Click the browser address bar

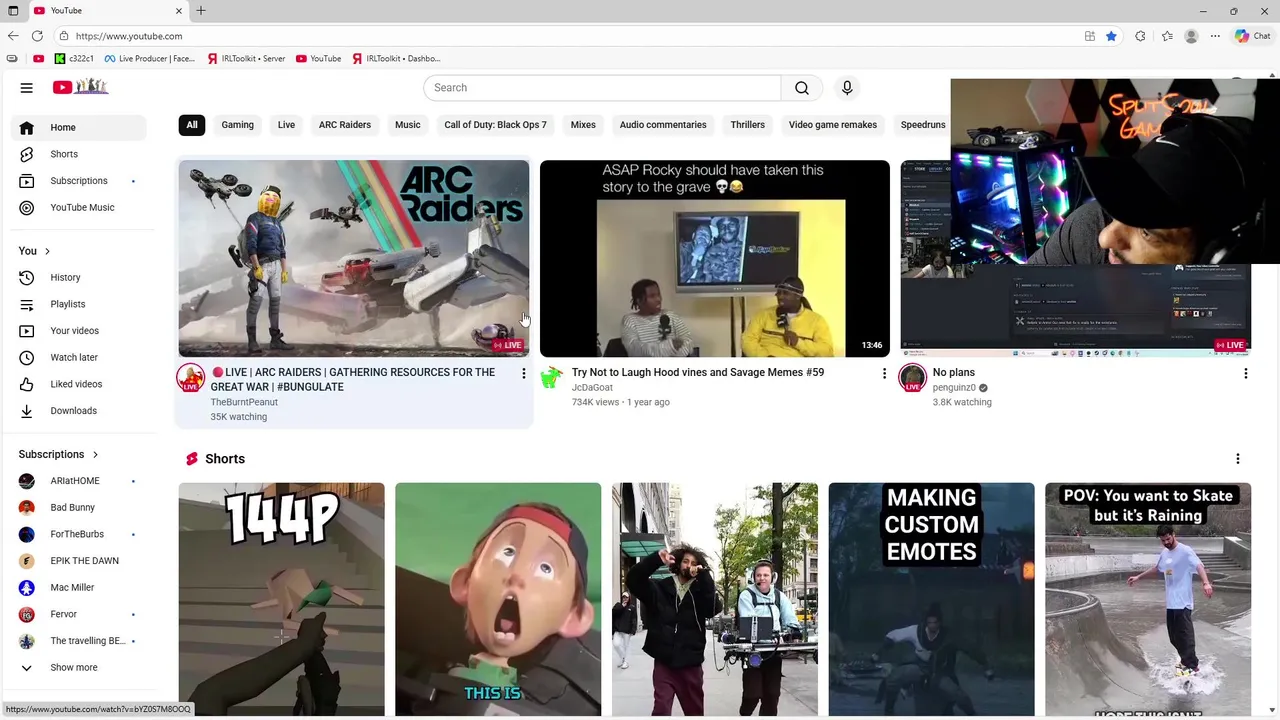[570, 36]
